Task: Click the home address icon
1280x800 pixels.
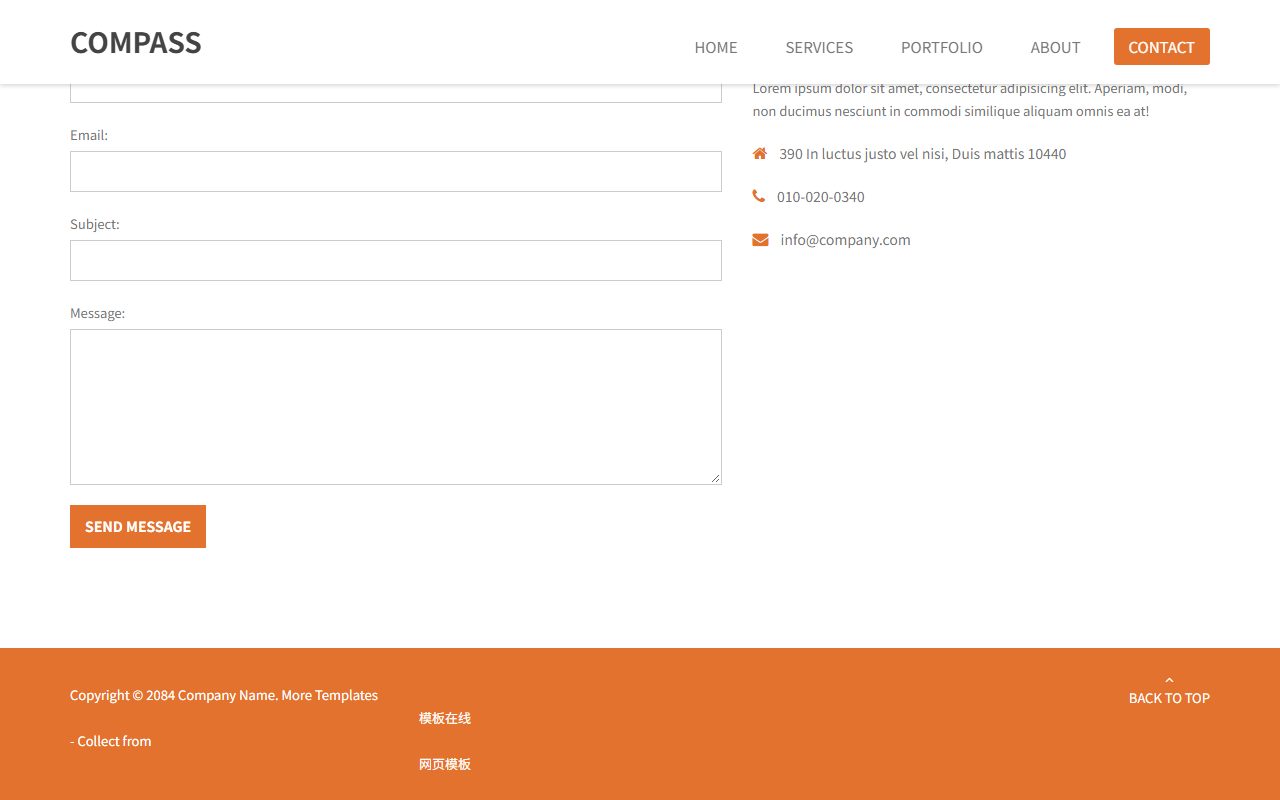Action: pyautogui.click(x=760, y=153)
